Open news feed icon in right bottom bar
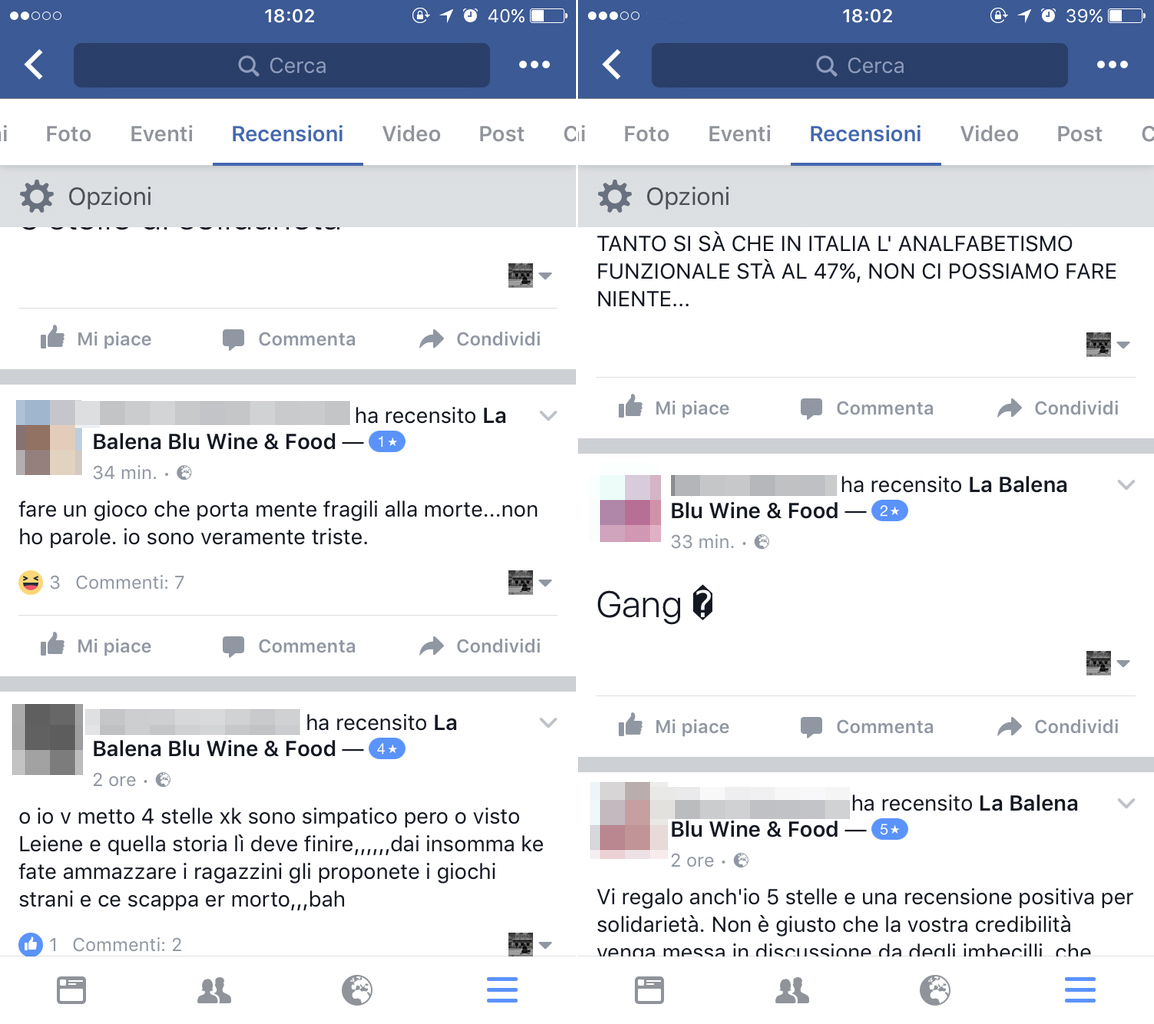The image size is (1154, 1024). pos(649,990)
